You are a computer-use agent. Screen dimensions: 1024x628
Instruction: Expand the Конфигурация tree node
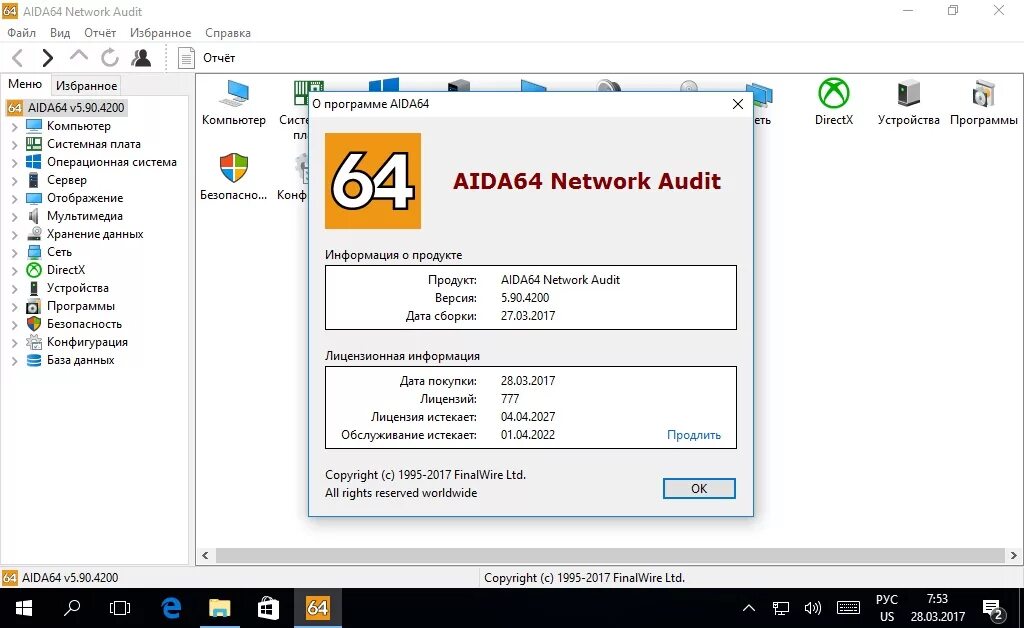pyautogui.click(x=14, y=343)
